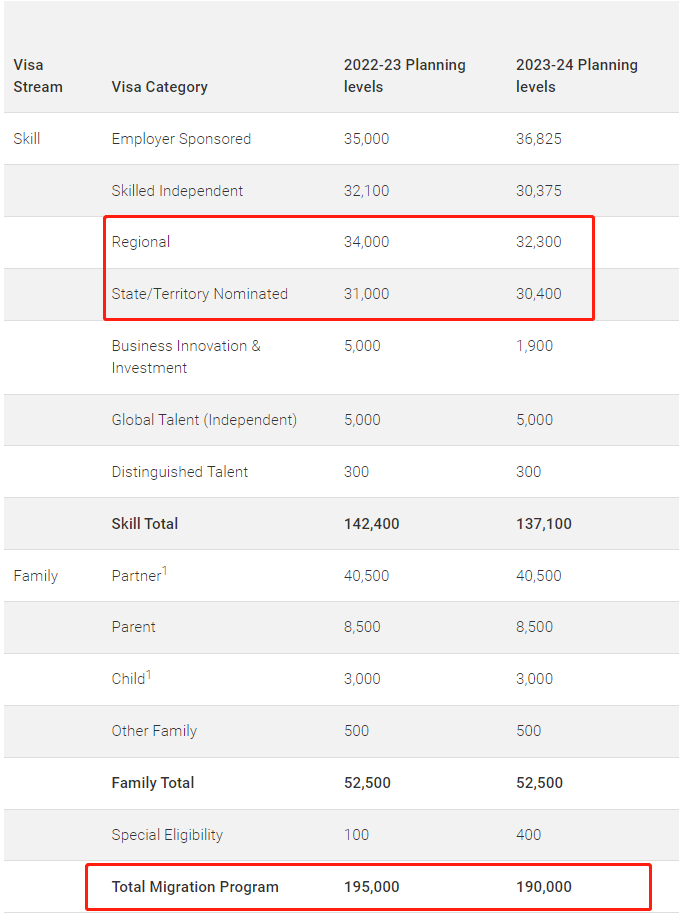Click Business Innovation & Investment label

(x=186, y=356)
